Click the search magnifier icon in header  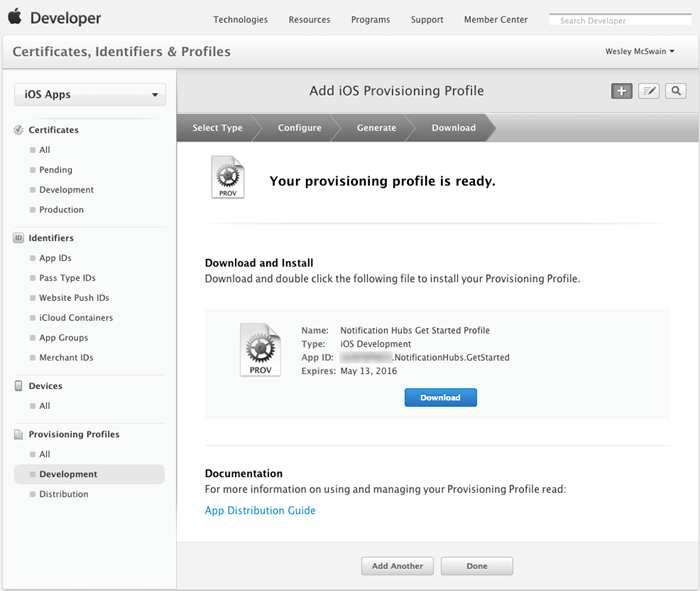676,91
